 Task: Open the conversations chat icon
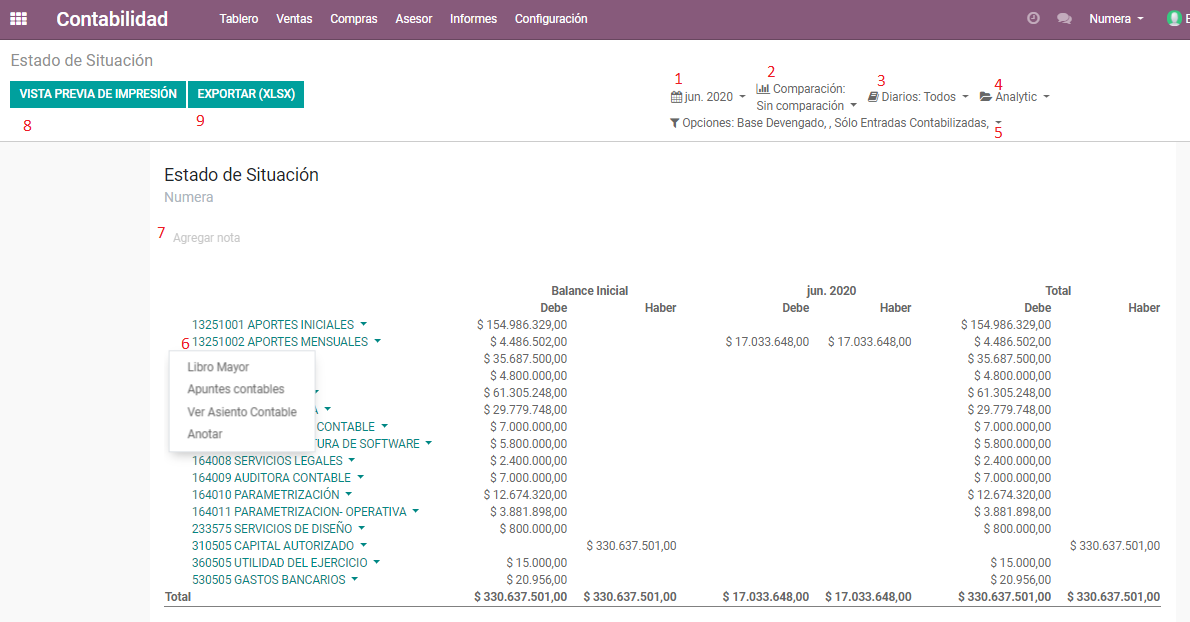(1064, 18)
